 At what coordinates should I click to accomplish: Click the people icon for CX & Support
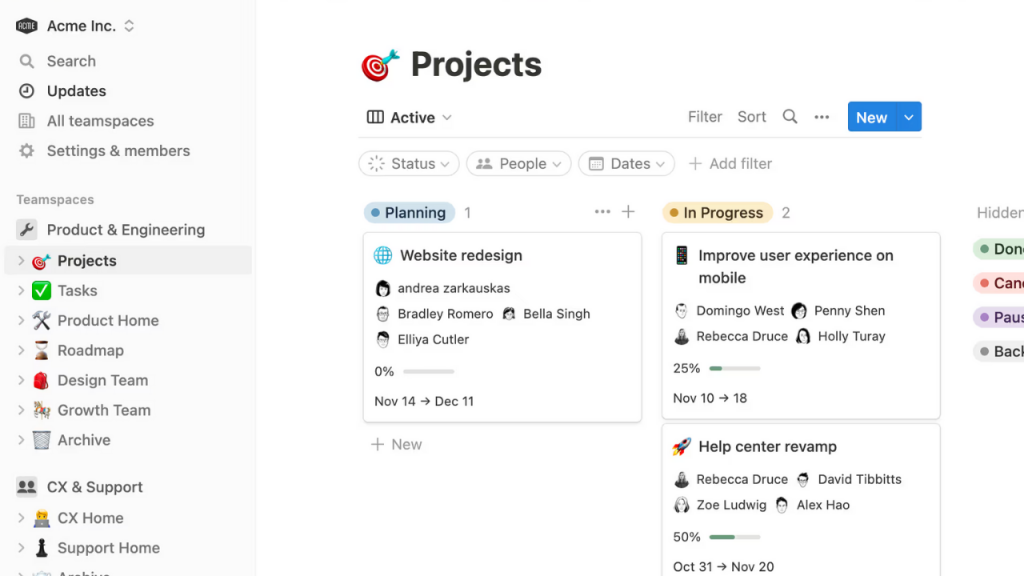point(27,487)
